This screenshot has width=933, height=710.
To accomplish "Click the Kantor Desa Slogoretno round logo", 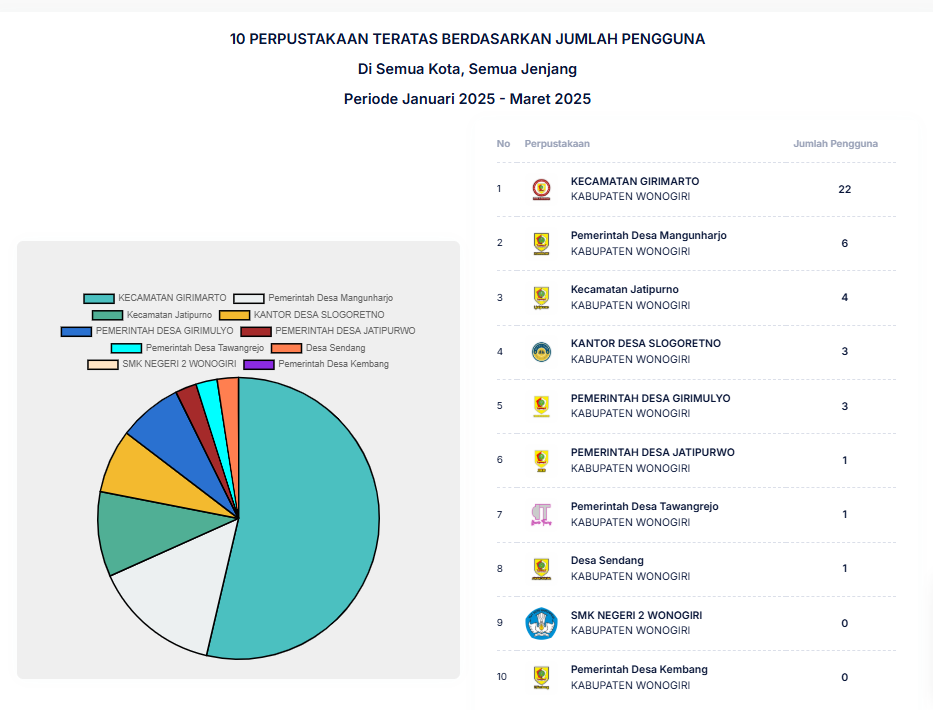I will click(x=541, y=351).
